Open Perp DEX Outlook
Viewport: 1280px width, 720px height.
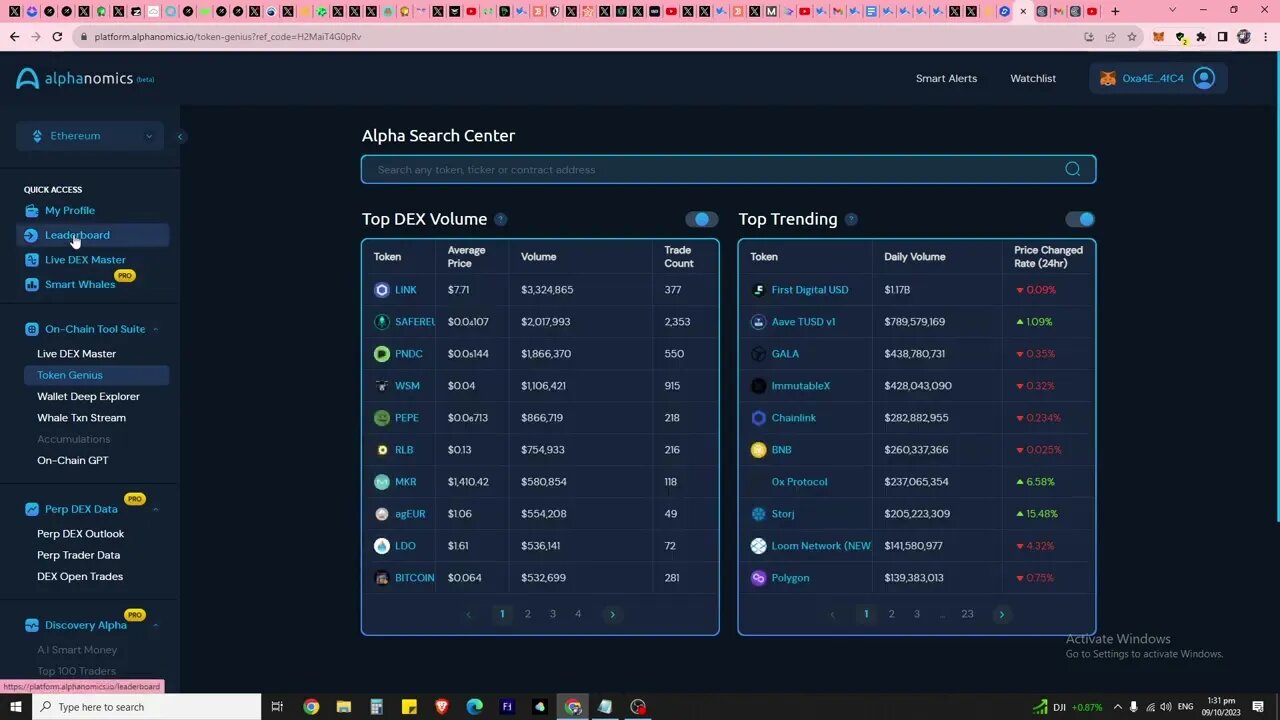(80, 534)
